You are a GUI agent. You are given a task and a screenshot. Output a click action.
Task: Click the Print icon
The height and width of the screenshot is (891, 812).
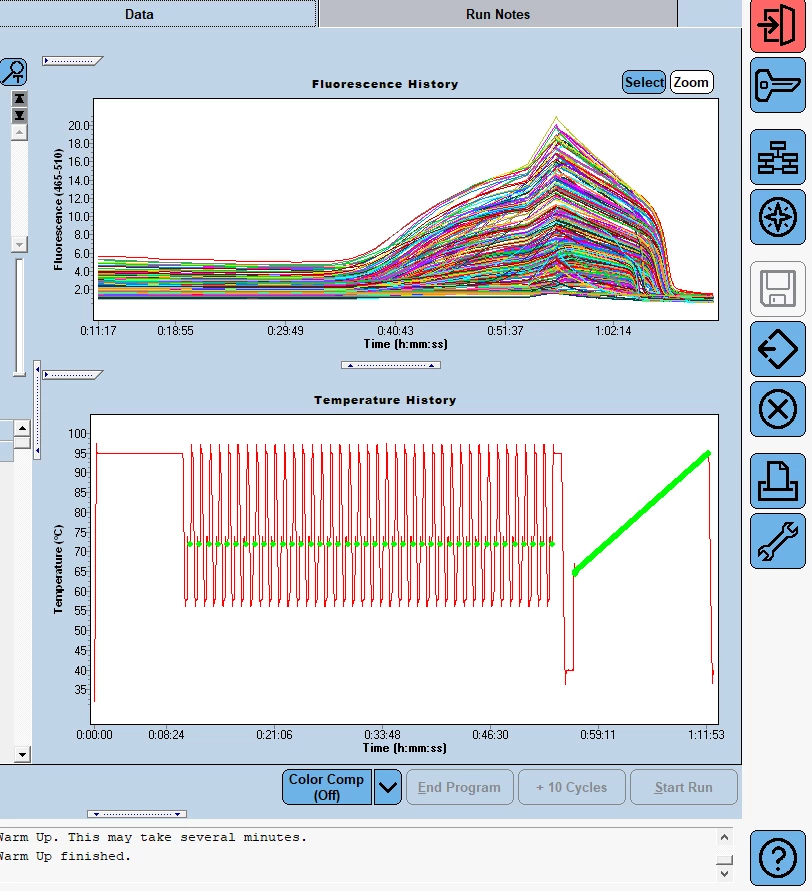click(x=777, y=481)
